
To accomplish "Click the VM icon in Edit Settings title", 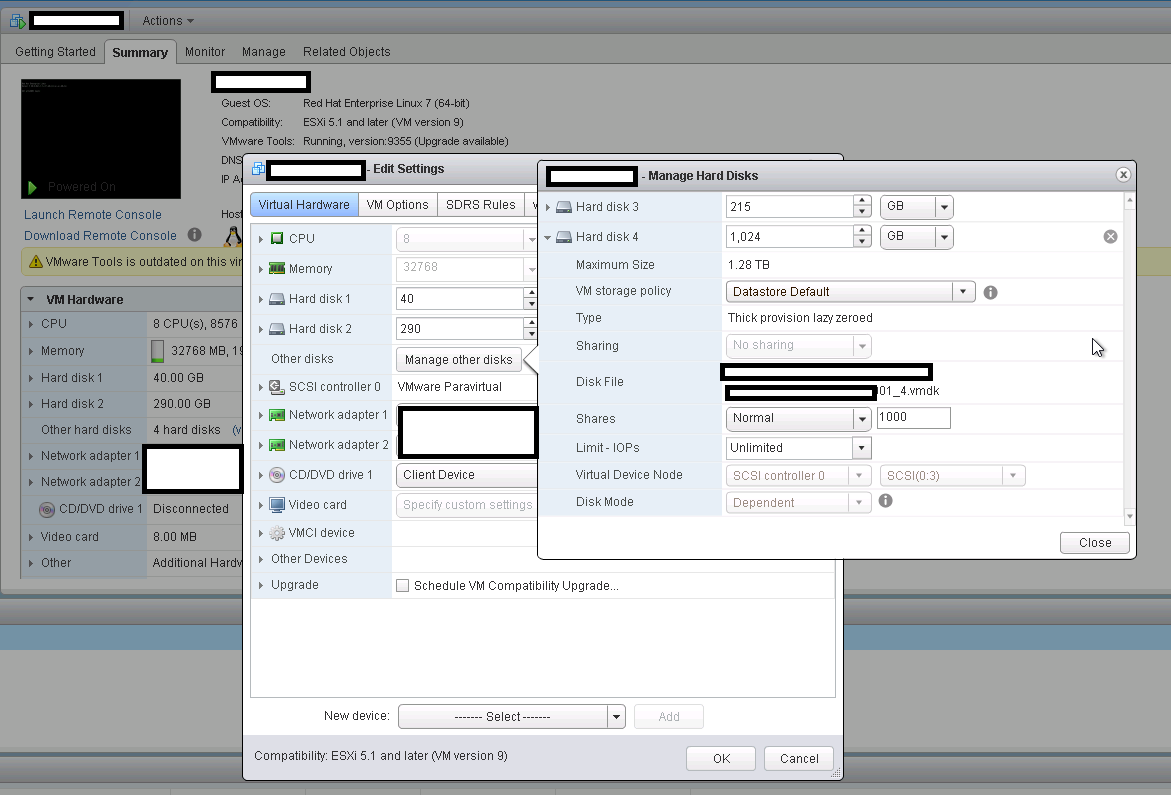I will 258,169.
